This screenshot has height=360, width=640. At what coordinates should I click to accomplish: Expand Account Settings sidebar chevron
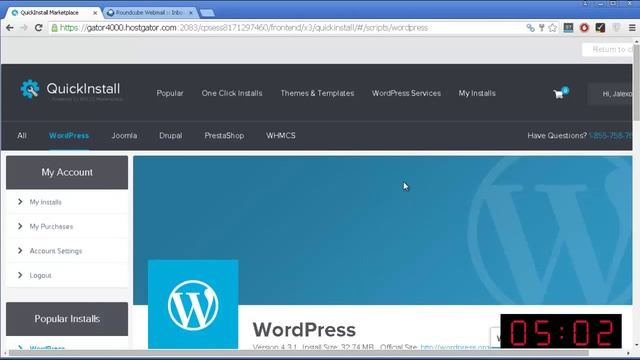[x=20, y=251]
